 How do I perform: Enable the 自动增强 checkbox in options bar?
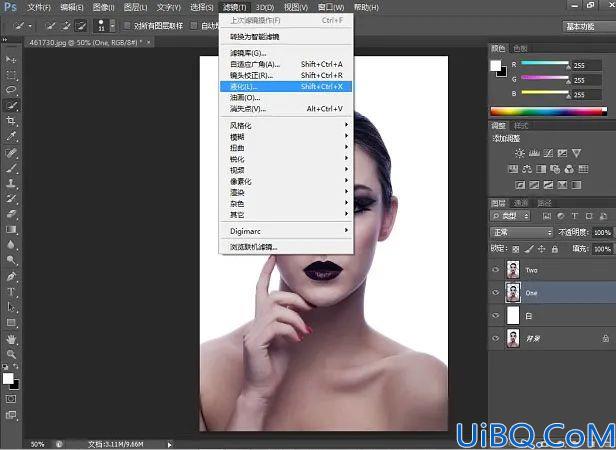click(x=193, y=26)
